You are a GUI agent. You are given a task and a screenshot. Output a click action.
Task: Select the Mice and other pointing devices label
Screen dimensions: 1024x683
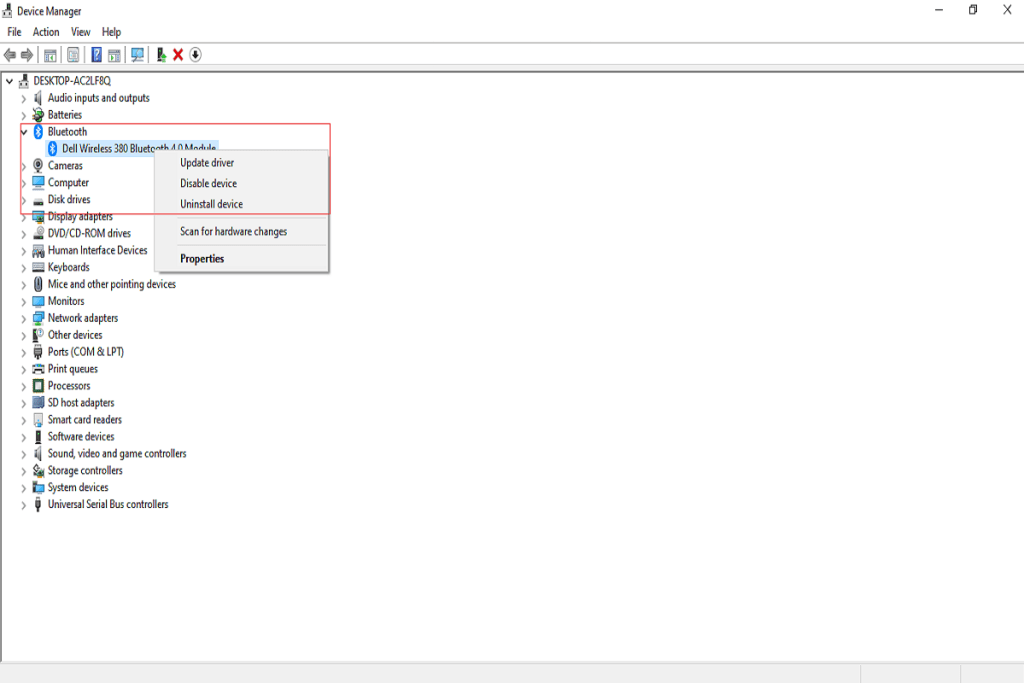(x=112, y=284)
